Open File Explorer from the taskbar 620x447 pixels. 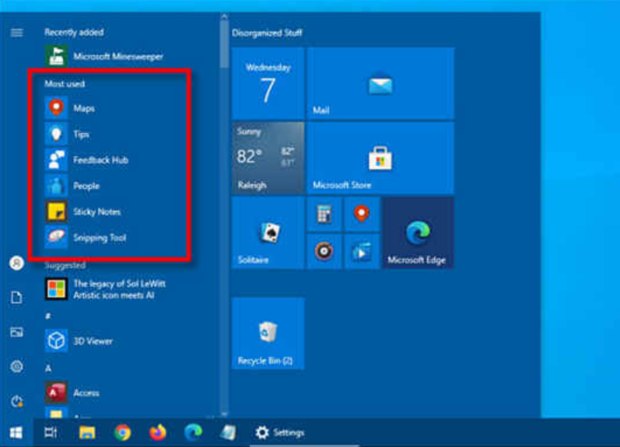click(87, 432)
